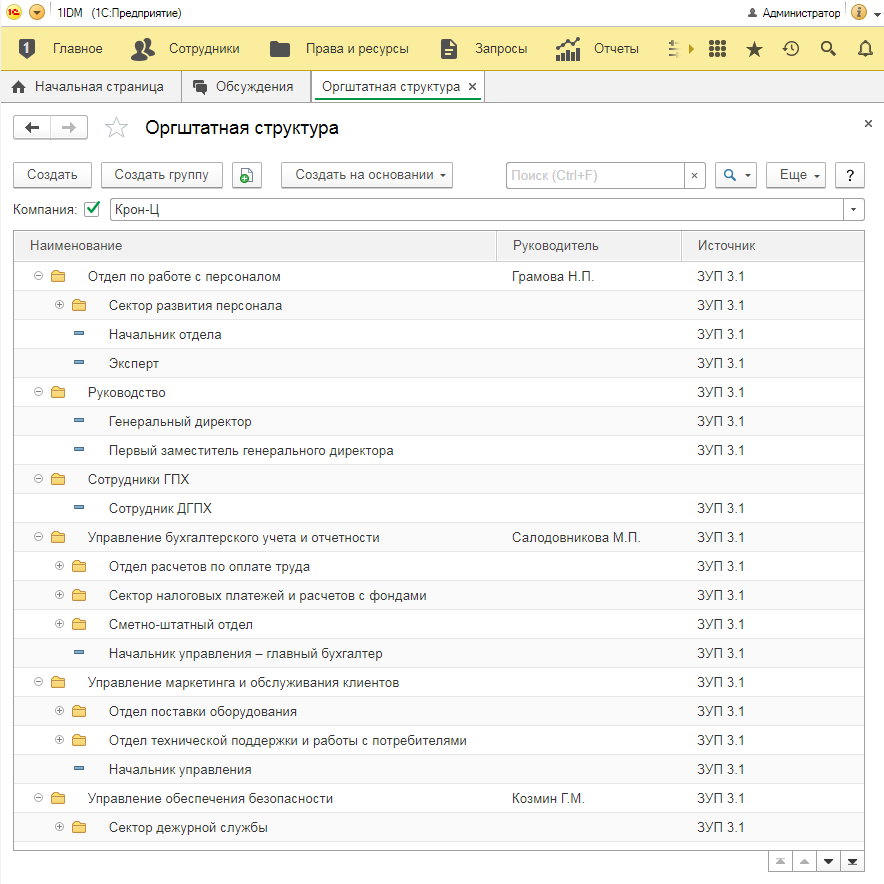Expand Сектор дежурной службы
Image resolution: width=884 pixels, height=884 pixels.
pos(59,826)
